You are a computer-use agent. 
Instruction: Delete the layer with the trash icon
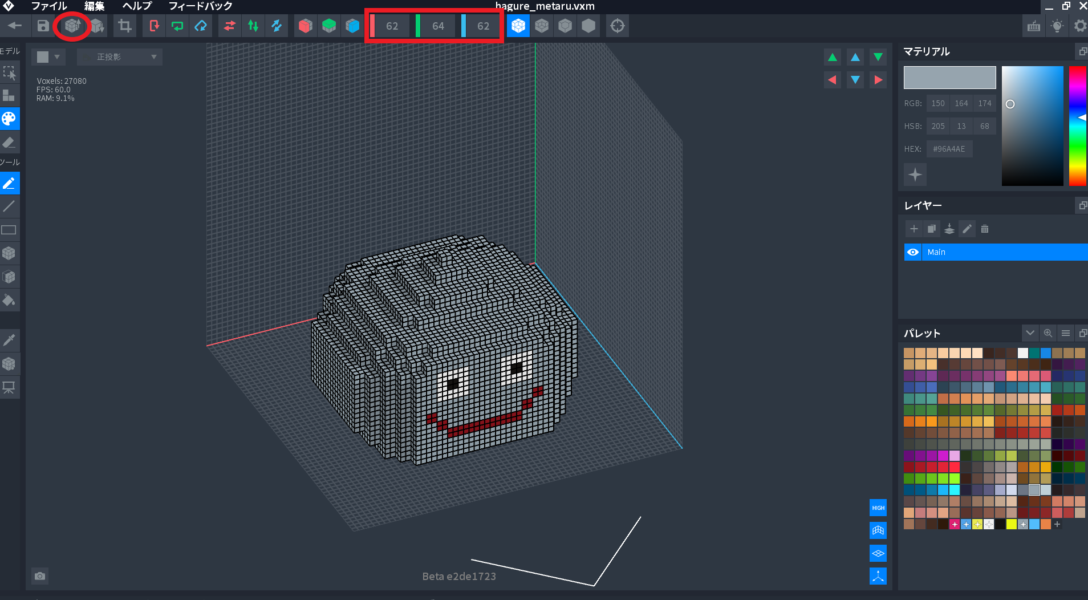985,229
